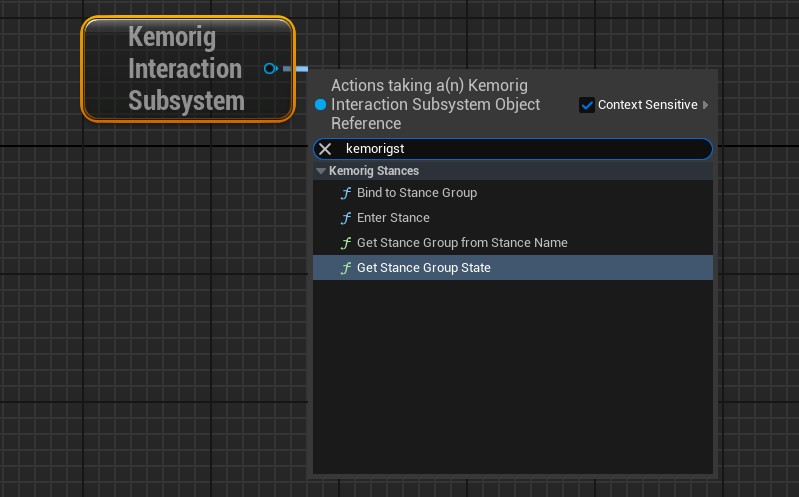Click the green function icon for Get Stance Group from Stance Name
Viewport: 799px width, 497px height.
click(x=346, y=243)
